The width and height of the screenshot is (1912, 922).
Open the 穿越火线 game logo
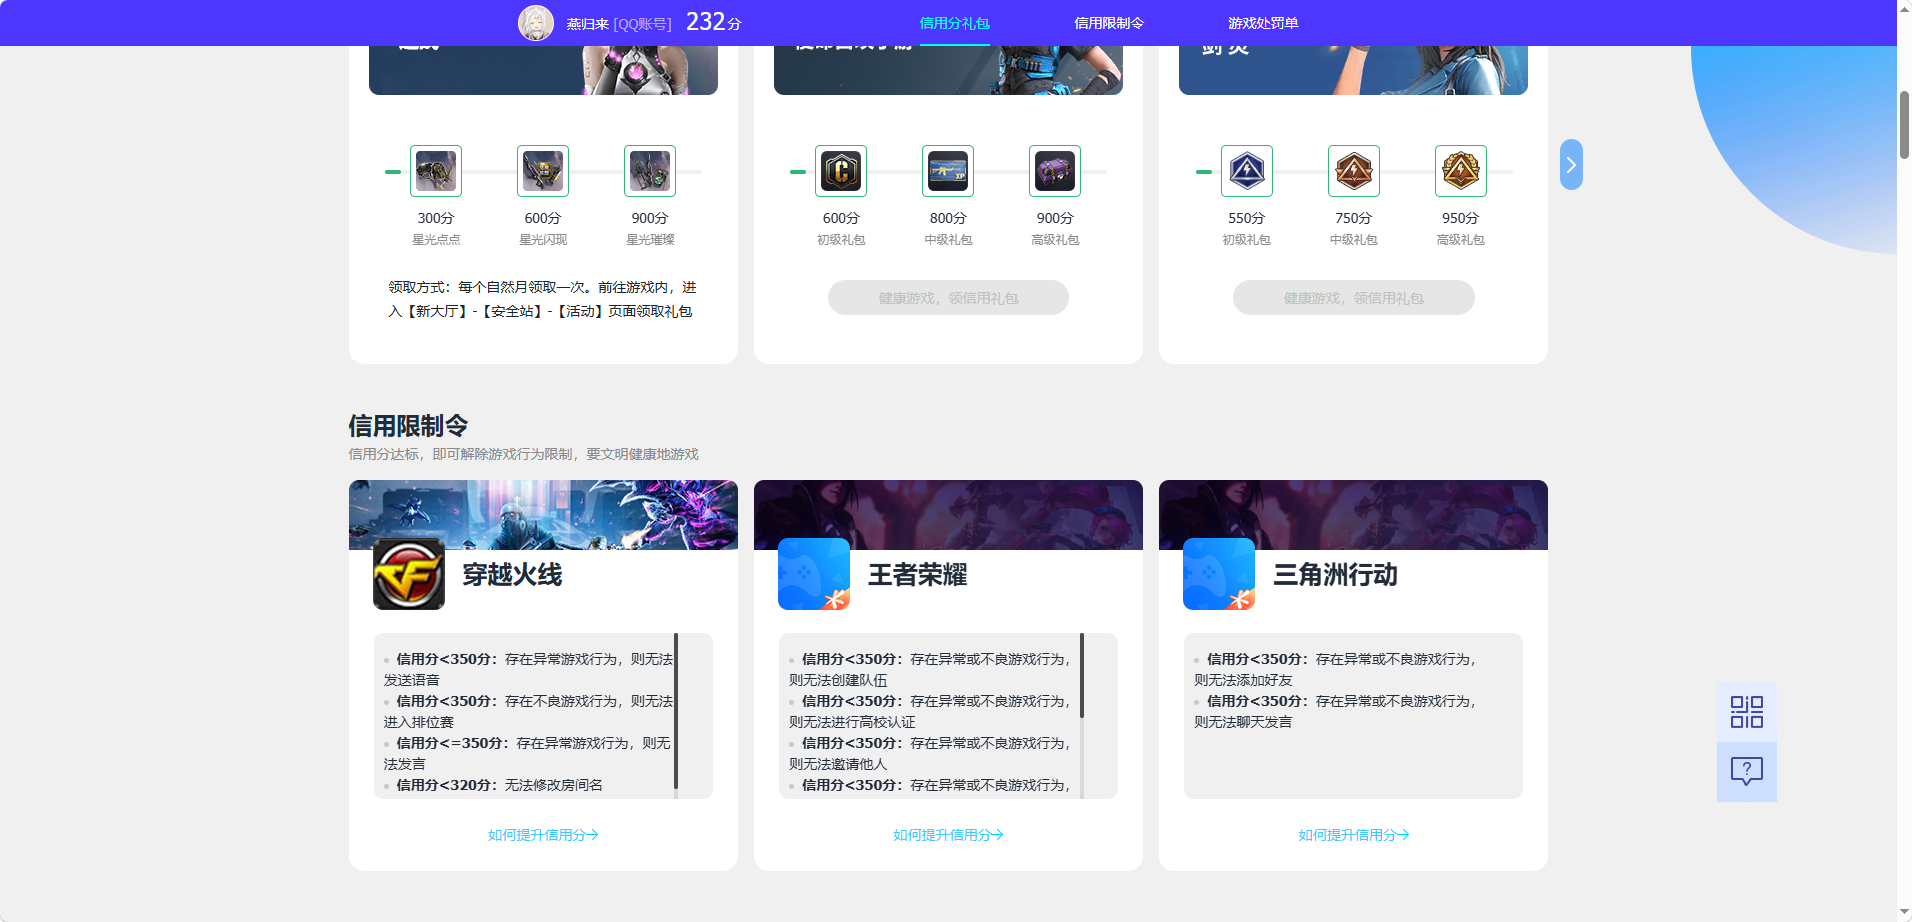[x=409, y=574]
